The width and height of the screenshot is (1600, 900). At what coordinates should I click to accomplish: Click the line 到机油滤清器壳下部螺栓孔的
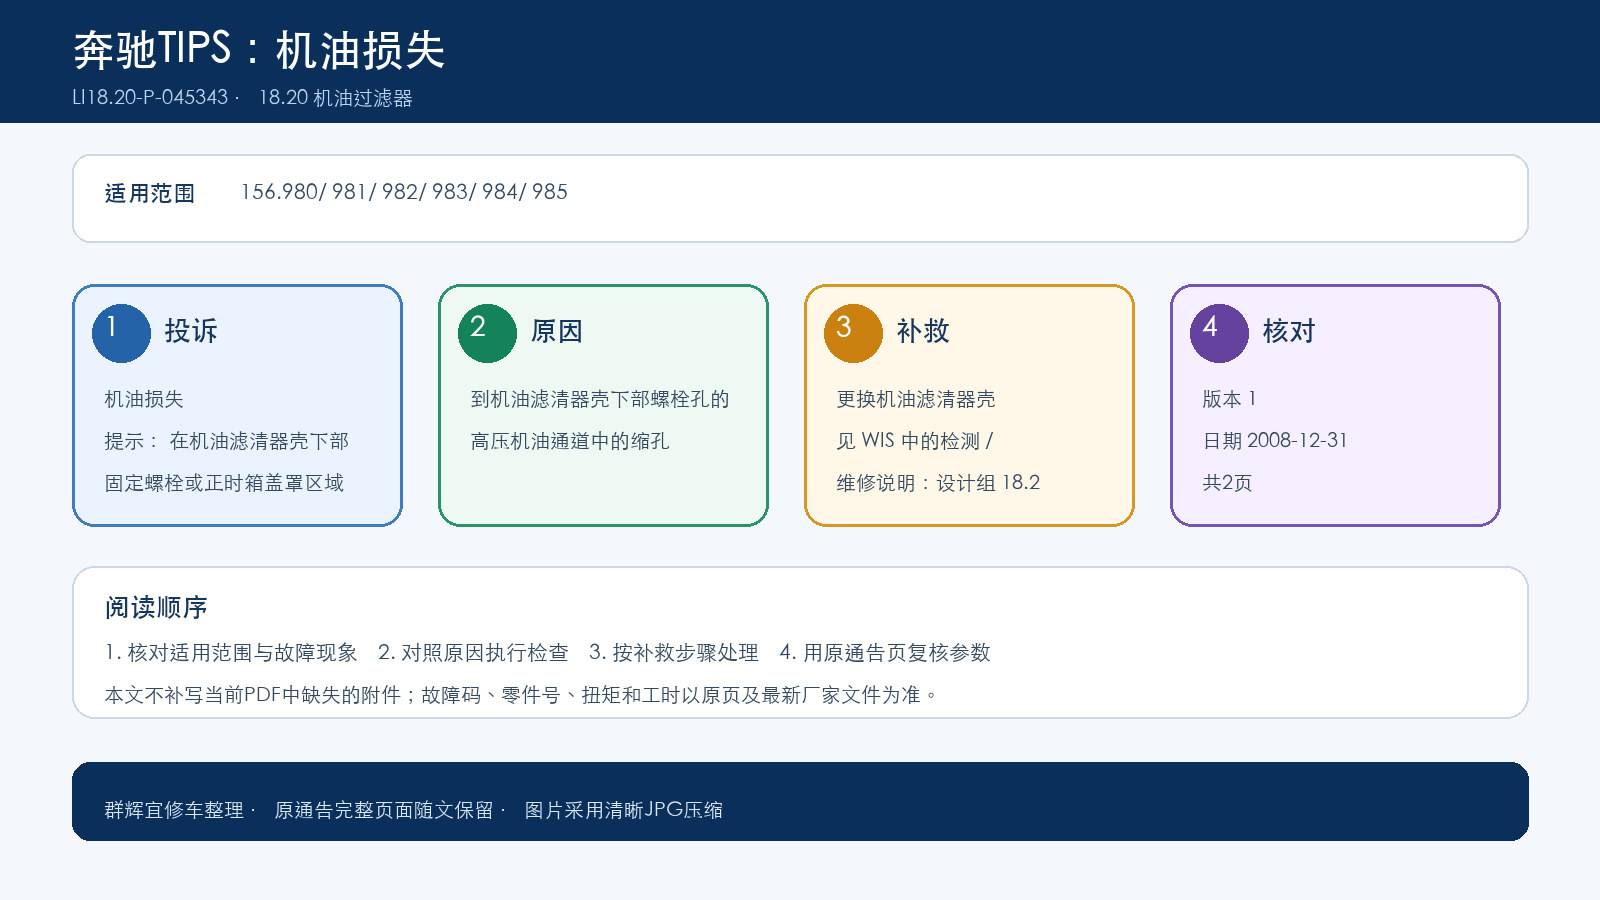click(x=600, y=399)
